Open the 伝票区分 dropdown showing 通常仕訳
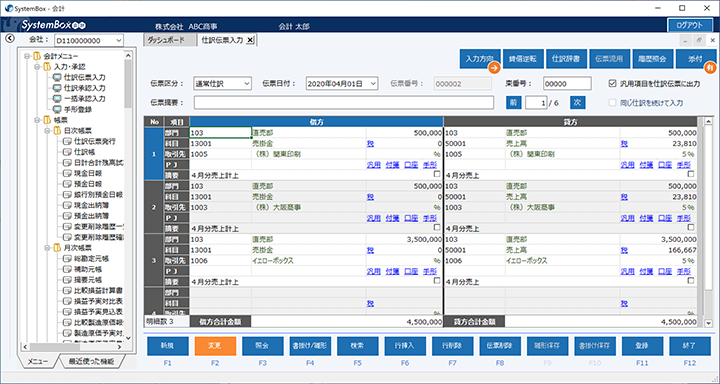This screenshot has height=384, width=720. (247, 84)
